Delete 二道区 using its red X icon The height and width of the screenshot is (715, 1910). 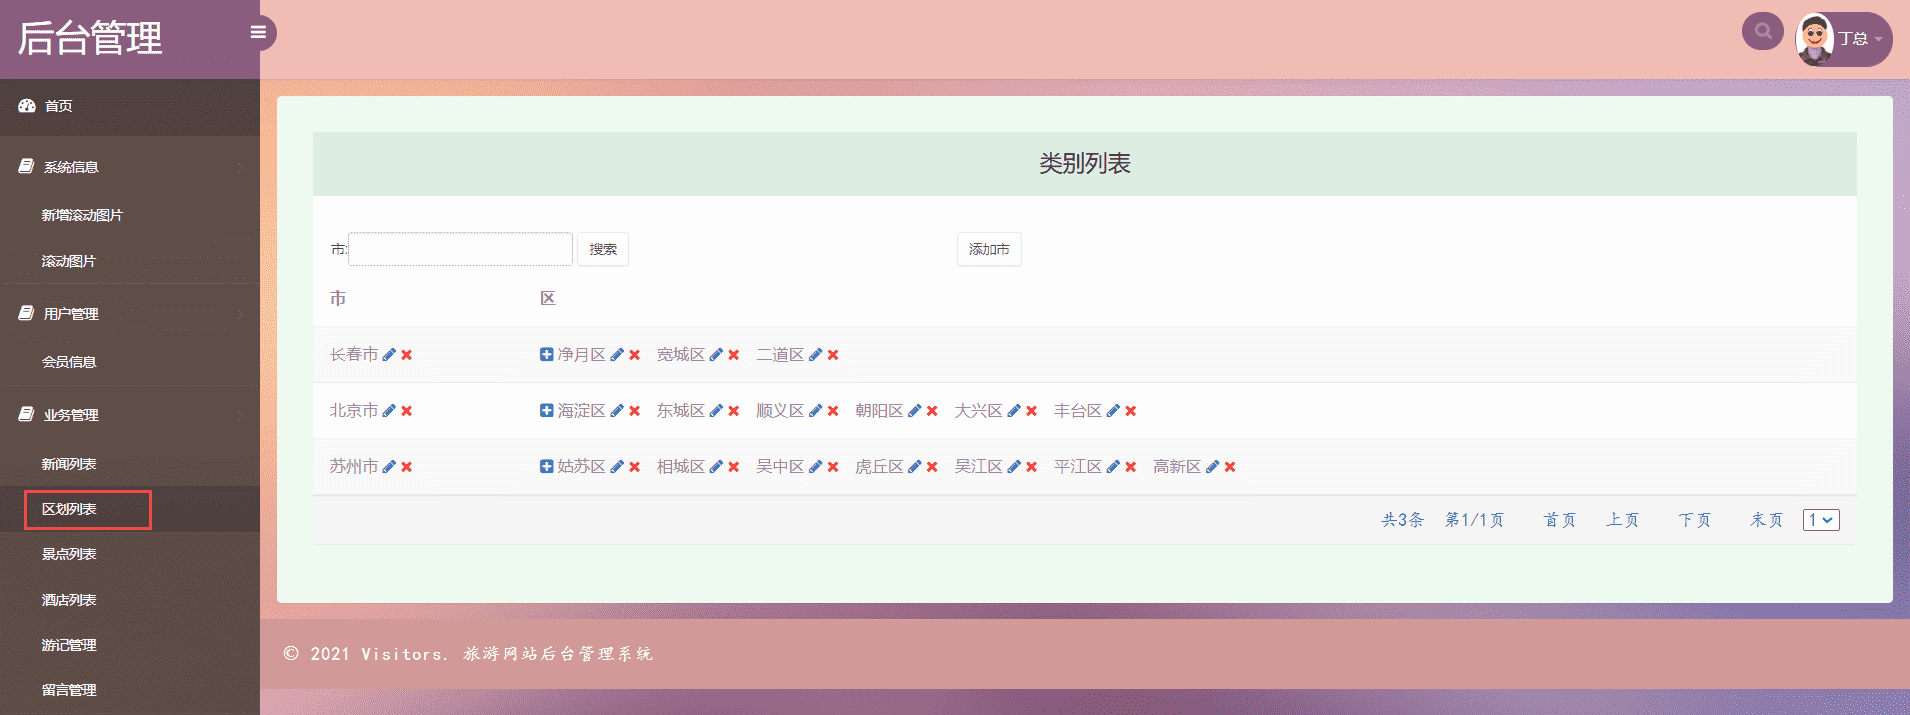tap(833, 355)
